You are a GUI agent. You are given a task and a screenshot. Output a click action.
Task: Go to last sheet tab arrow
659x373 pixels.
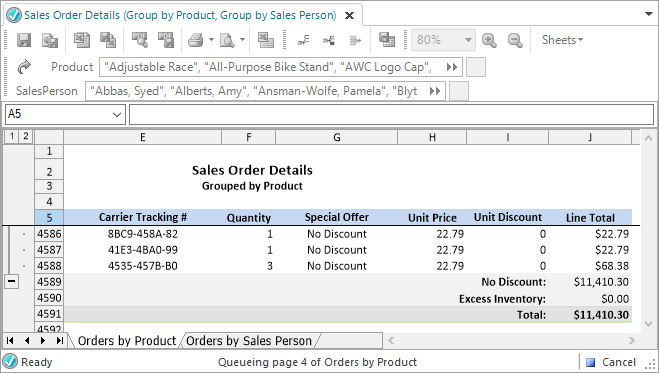(60, 341)
